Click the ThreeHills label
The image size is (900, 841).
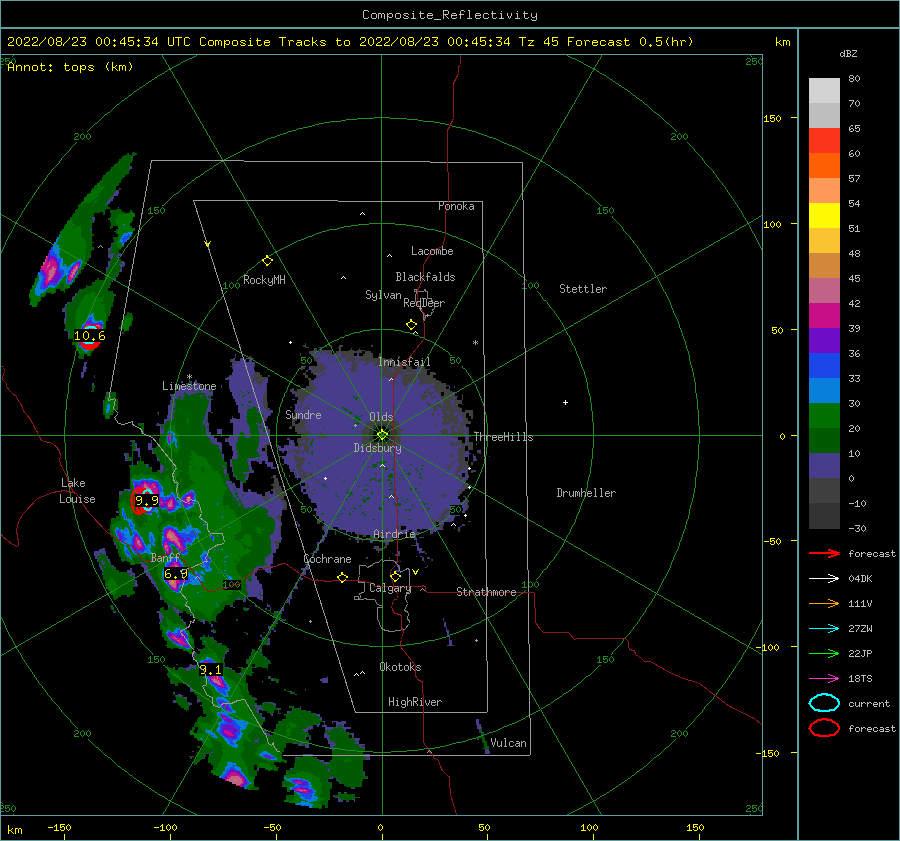coord(503,437)
